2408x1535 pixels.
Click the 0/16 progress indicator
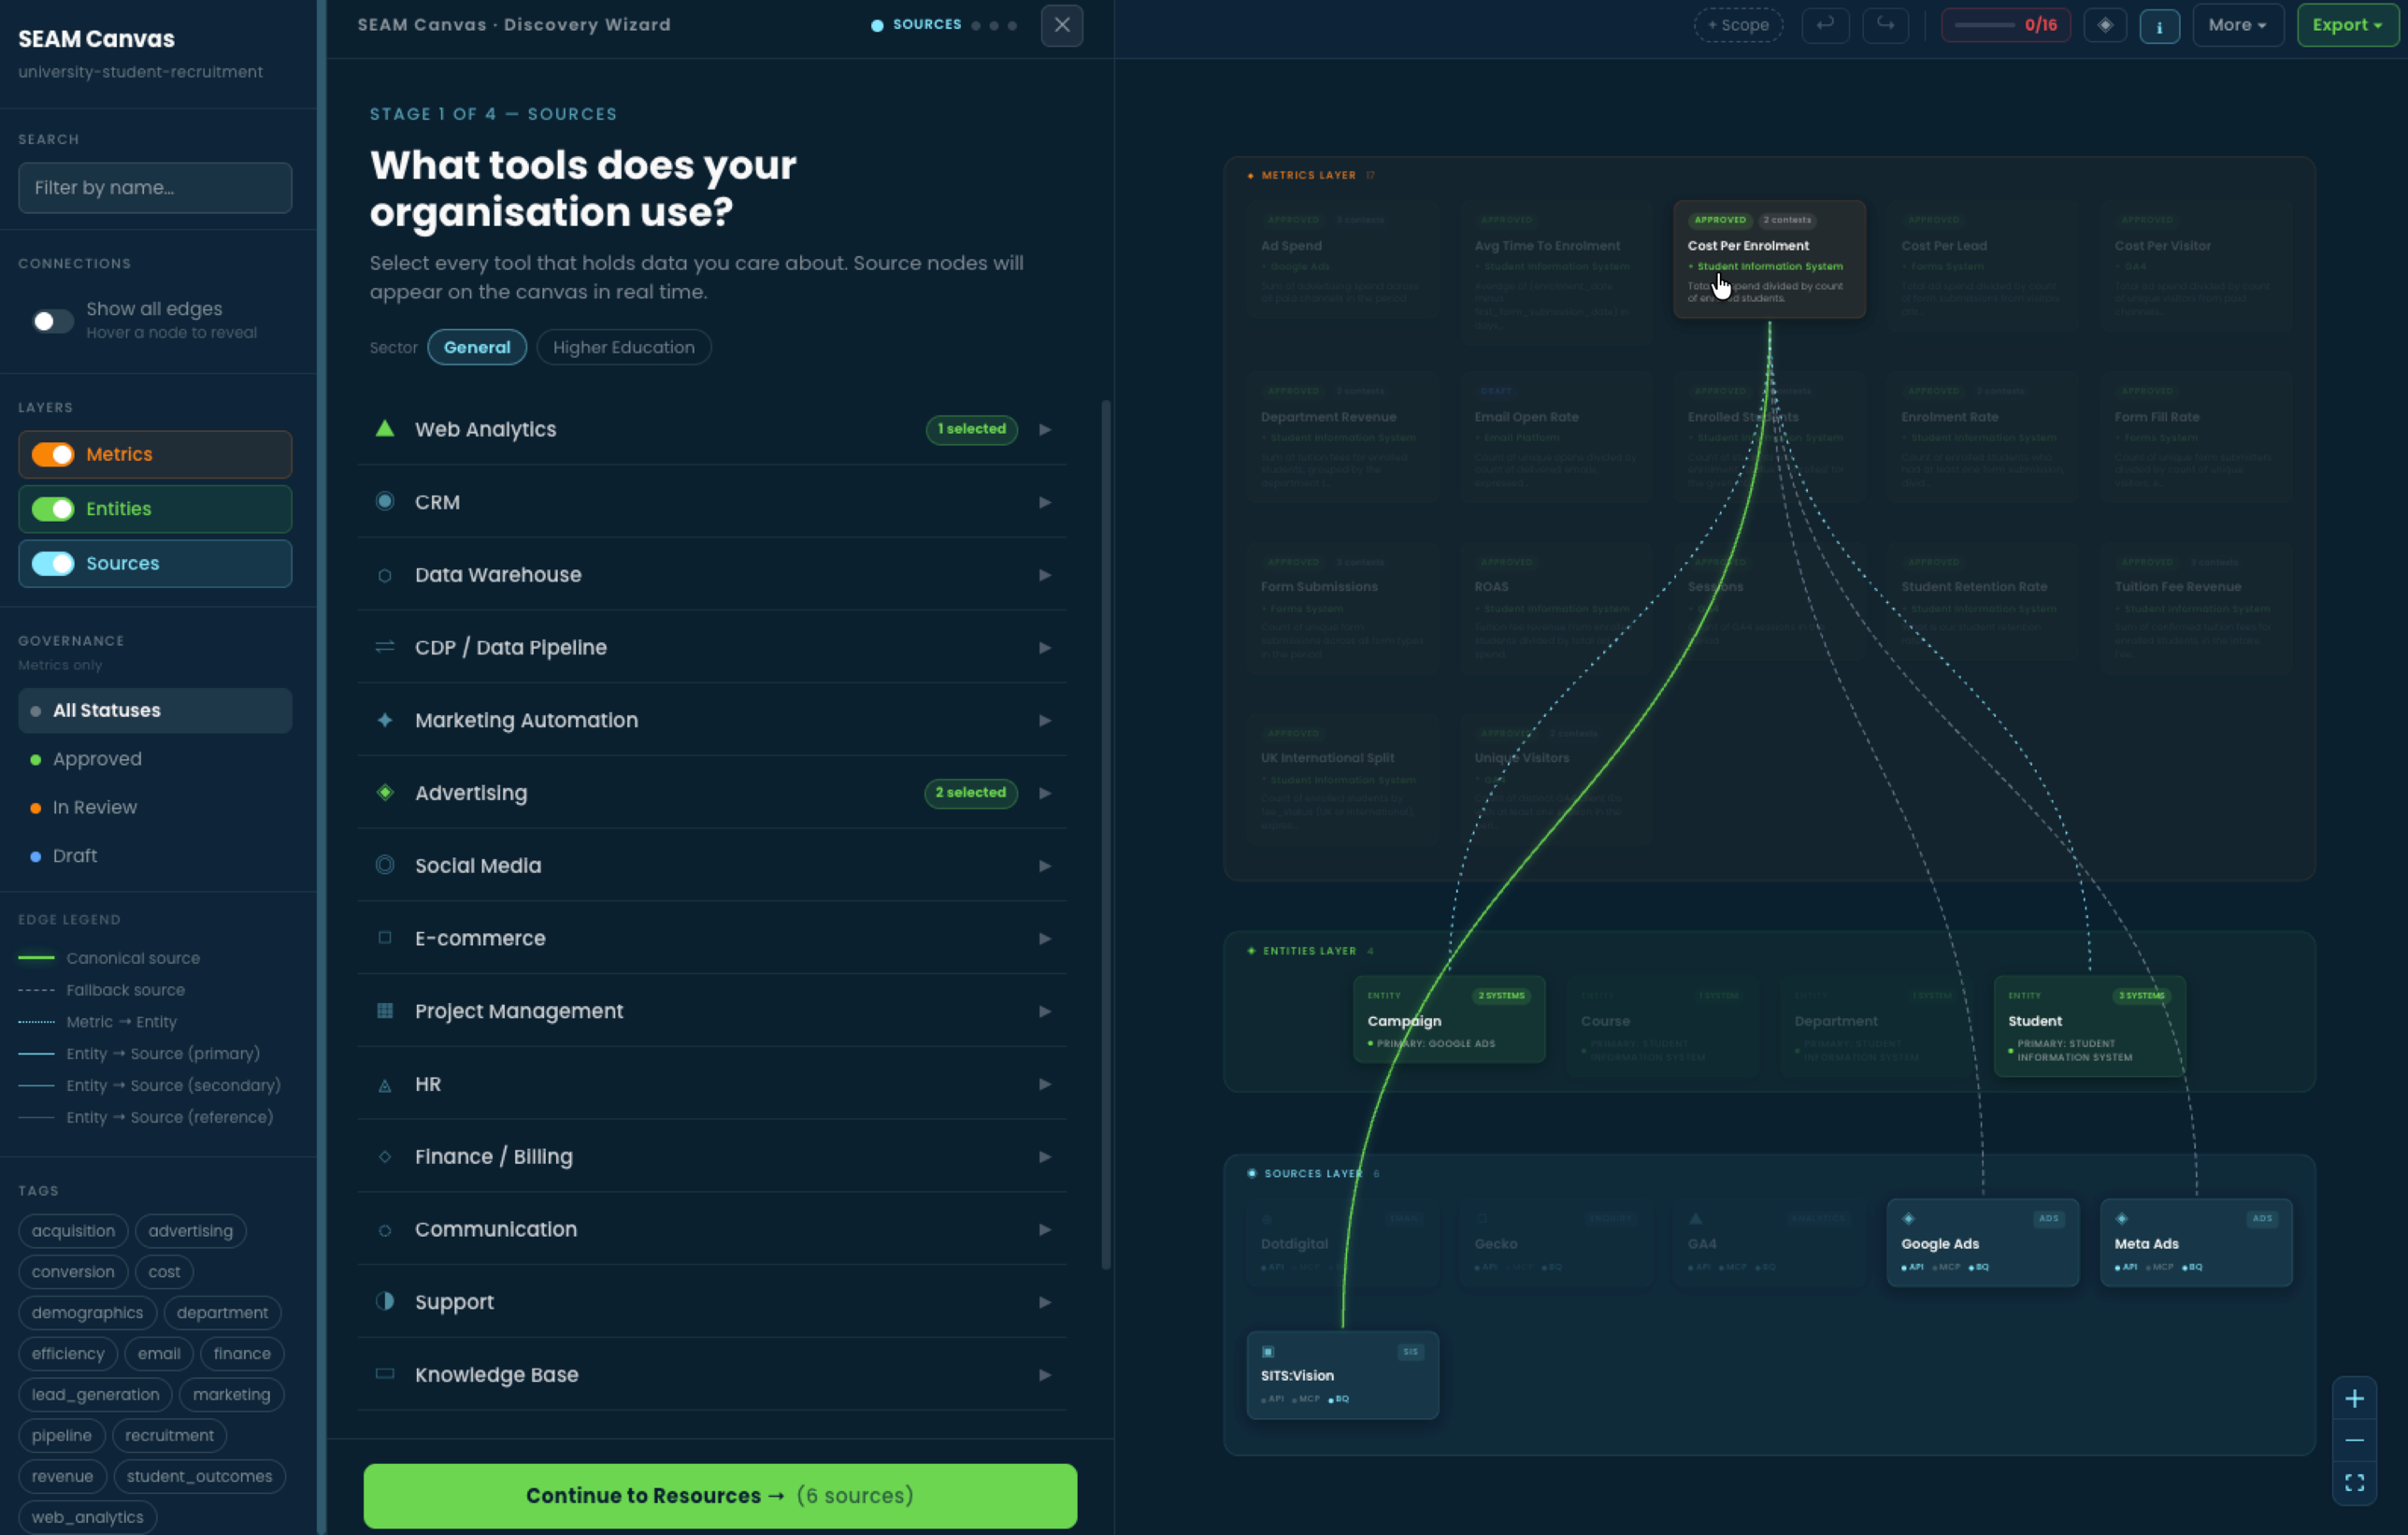(x=2005, y=25)
